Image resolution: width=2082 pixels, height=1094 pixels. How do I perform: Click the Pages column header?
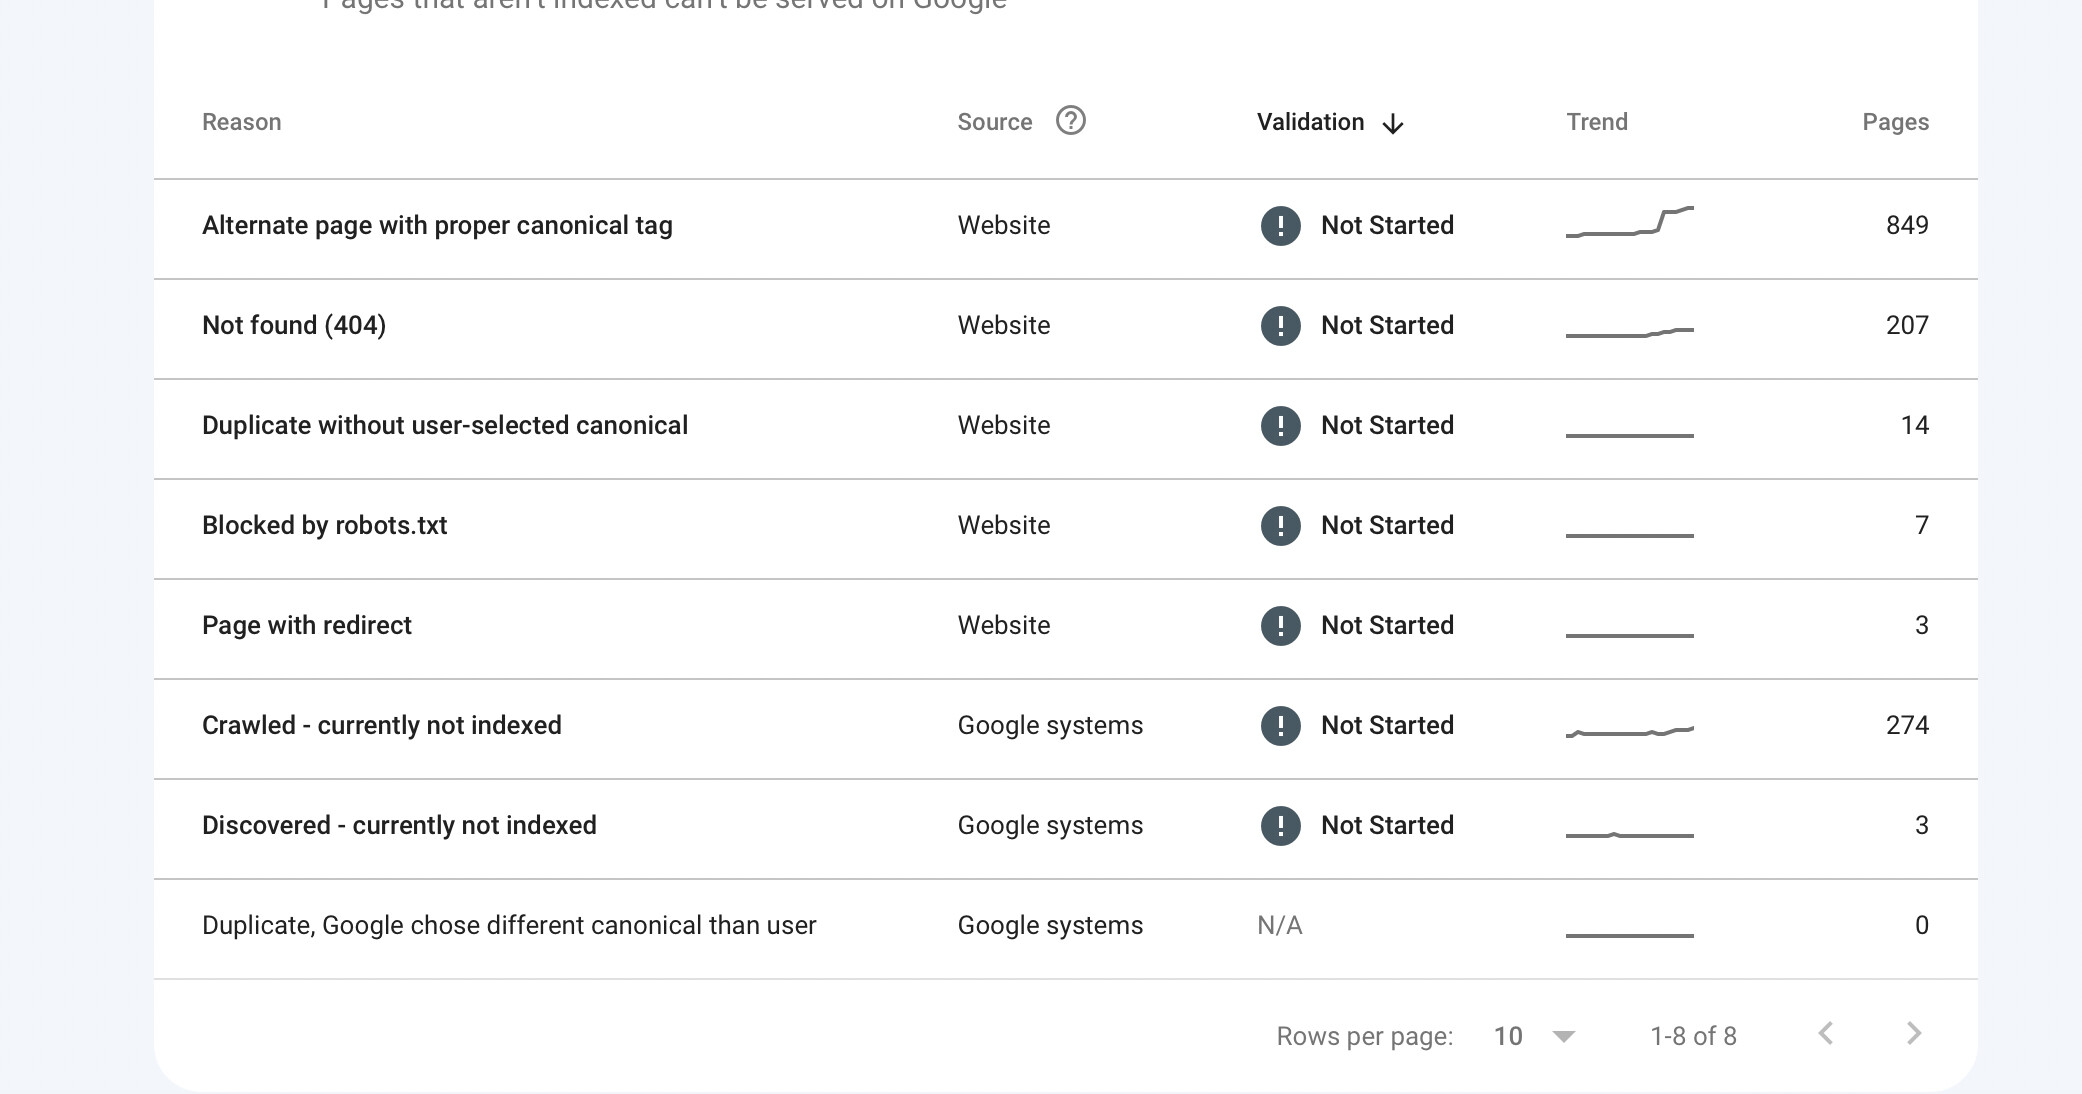click(x=1895, y=122)
